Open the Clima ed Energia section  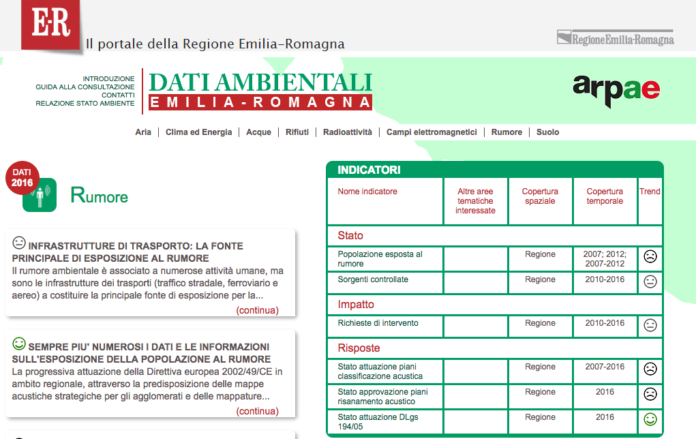(x=198, y=132)
